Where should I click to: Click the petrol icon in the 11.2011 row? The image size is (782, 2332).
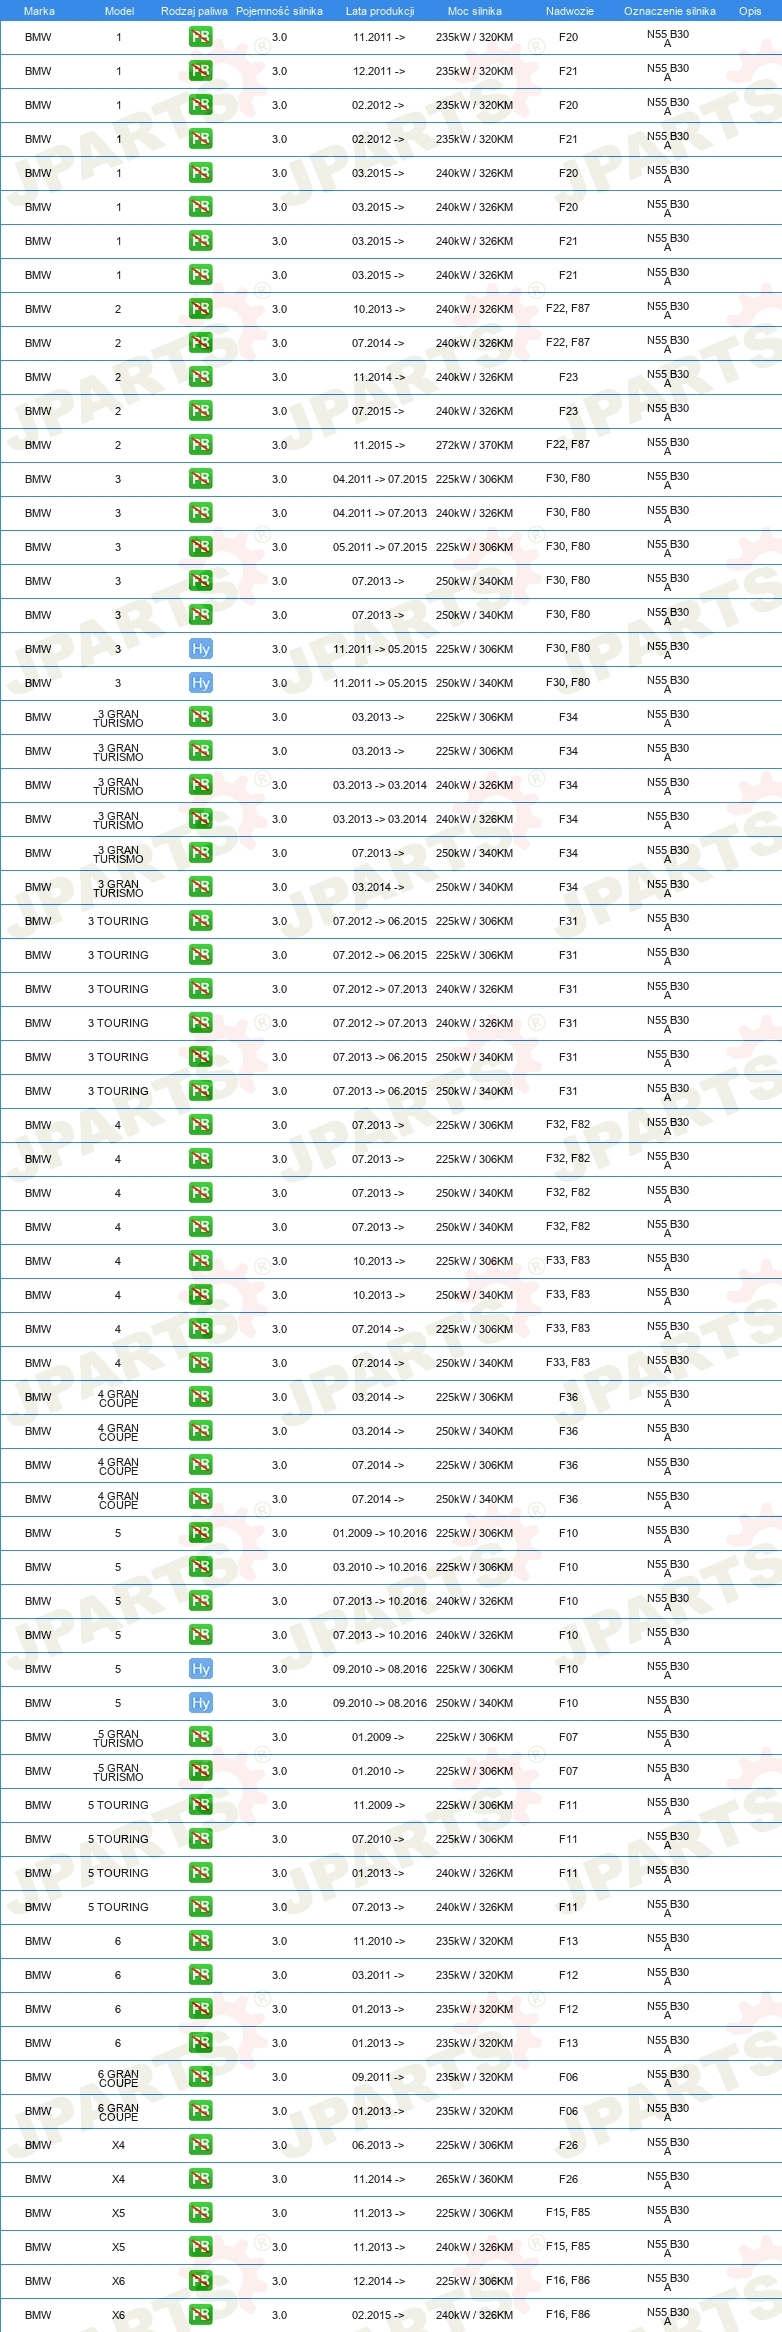point(200,37)
